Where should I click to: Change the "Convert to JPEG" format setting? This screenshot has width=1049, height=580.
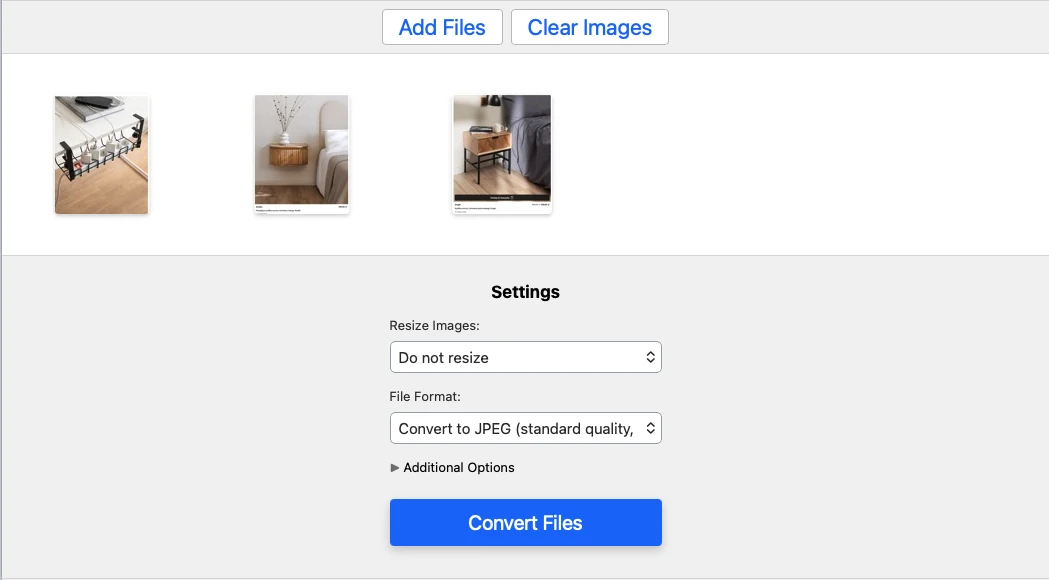tap(525, 427)
